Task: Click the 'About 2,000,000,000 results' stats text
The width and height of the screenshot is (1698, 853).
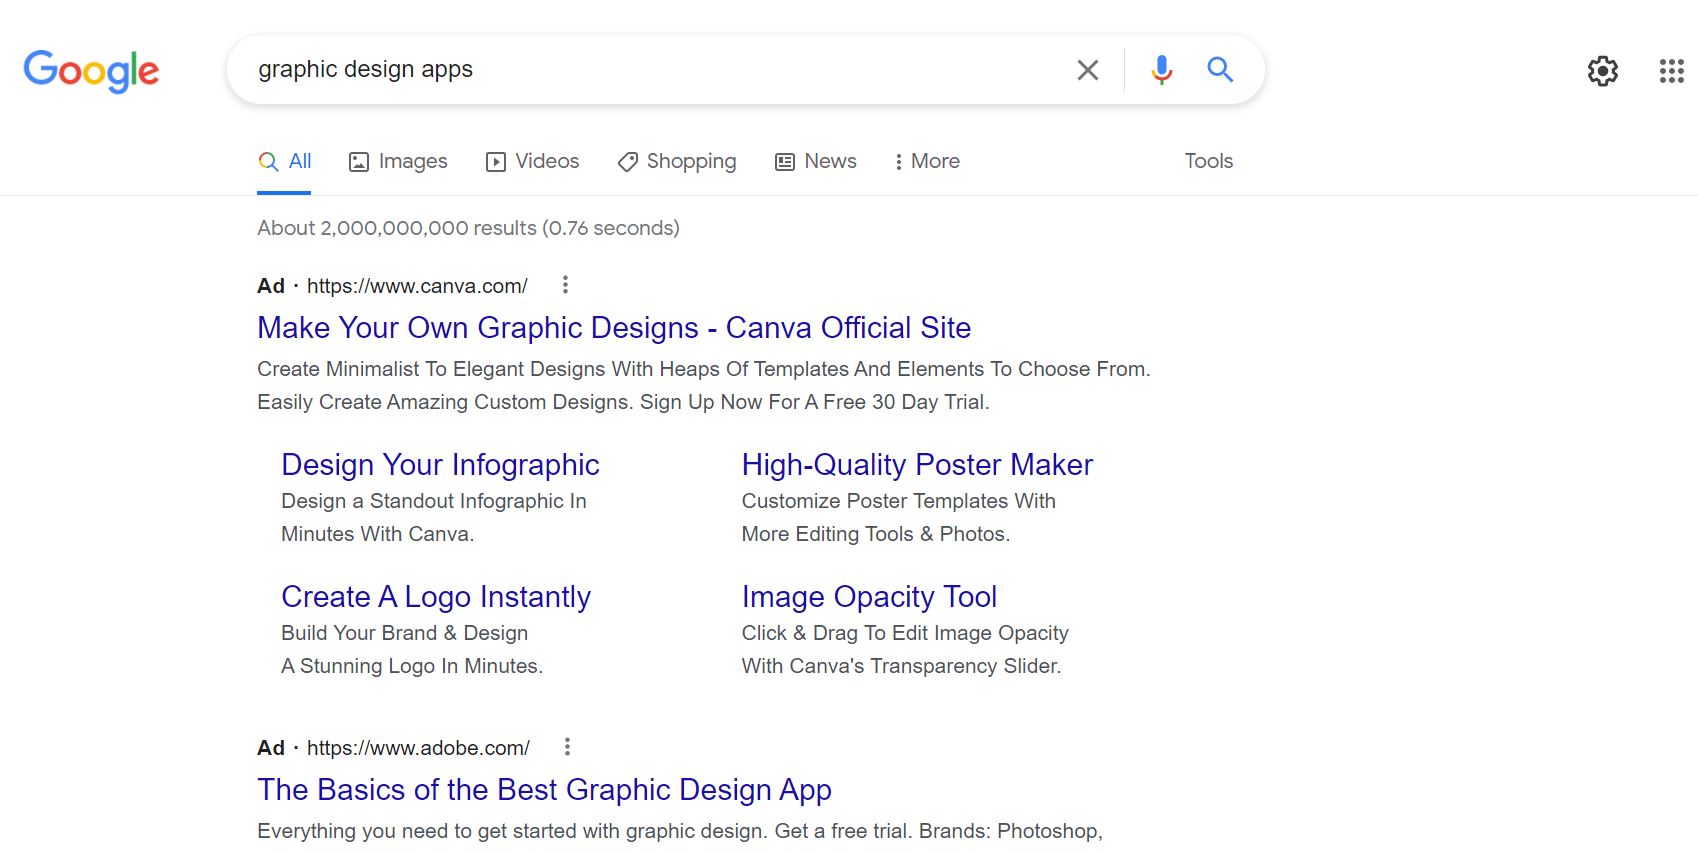Action: click(468, 228)
